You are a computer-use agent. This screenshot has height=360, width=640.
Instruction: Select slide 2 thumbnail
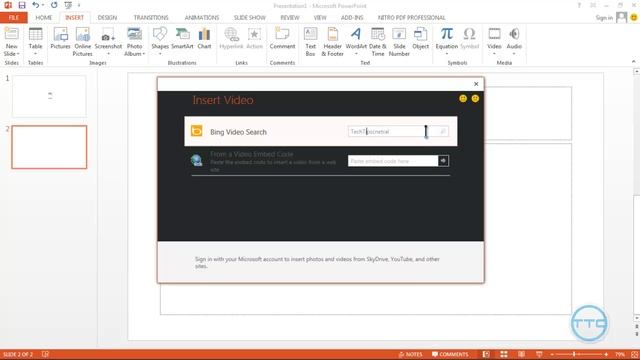49,147
